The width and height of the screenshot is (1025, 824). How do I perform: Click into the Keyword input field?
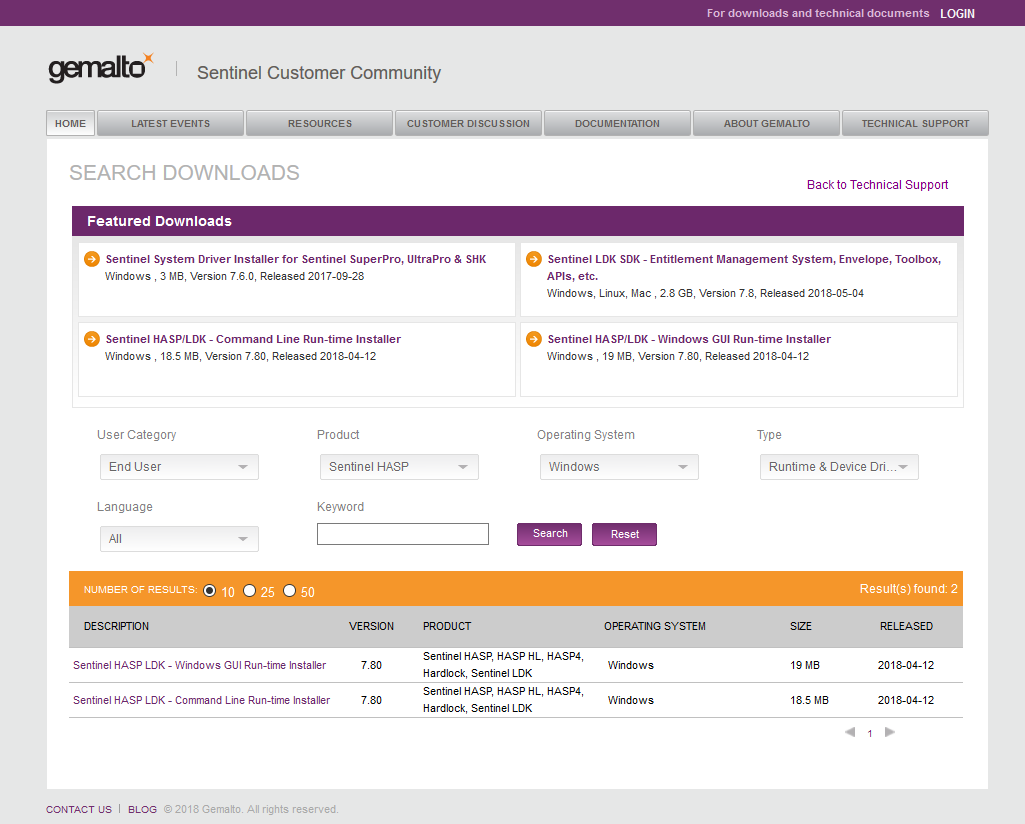point(403,534)
